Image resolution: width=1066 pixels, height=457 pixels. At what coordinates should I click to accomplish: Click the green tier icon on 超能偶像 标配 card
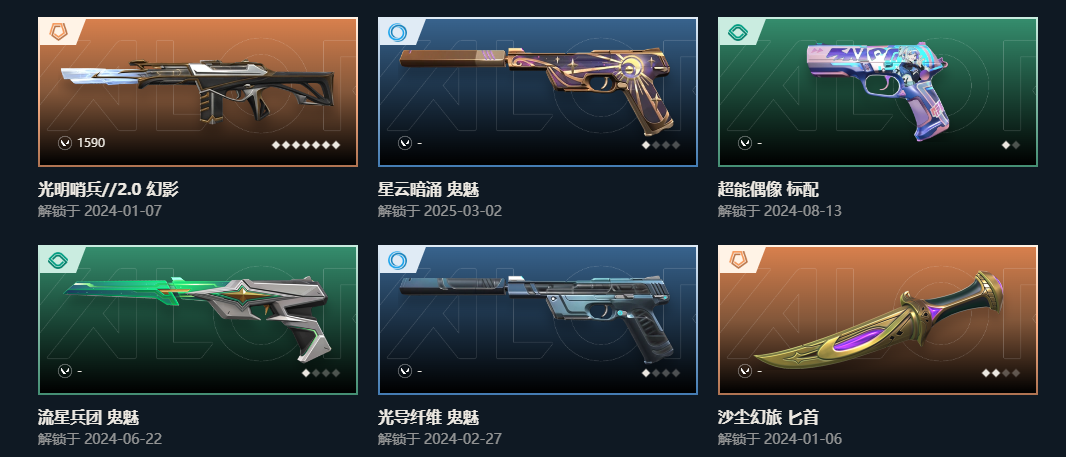coord(738,31)
